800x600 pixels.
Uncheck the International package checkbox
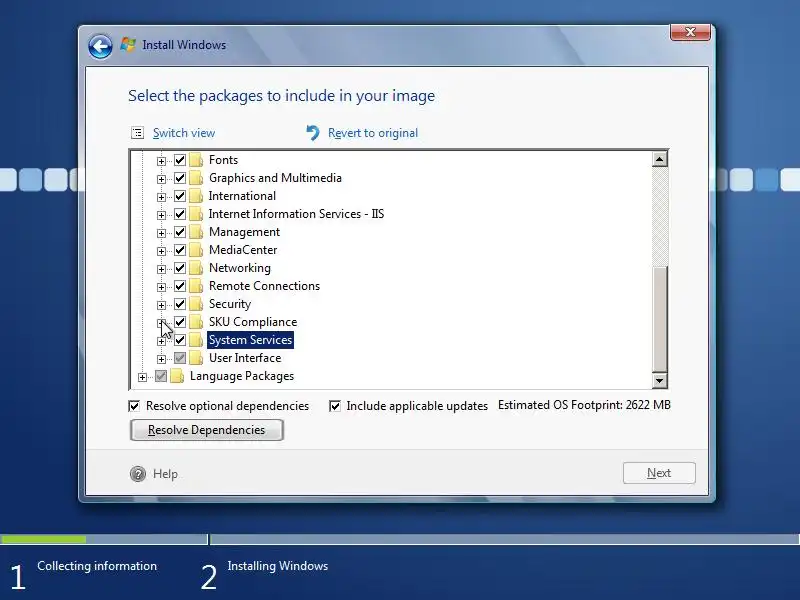[x=180, y=196]
